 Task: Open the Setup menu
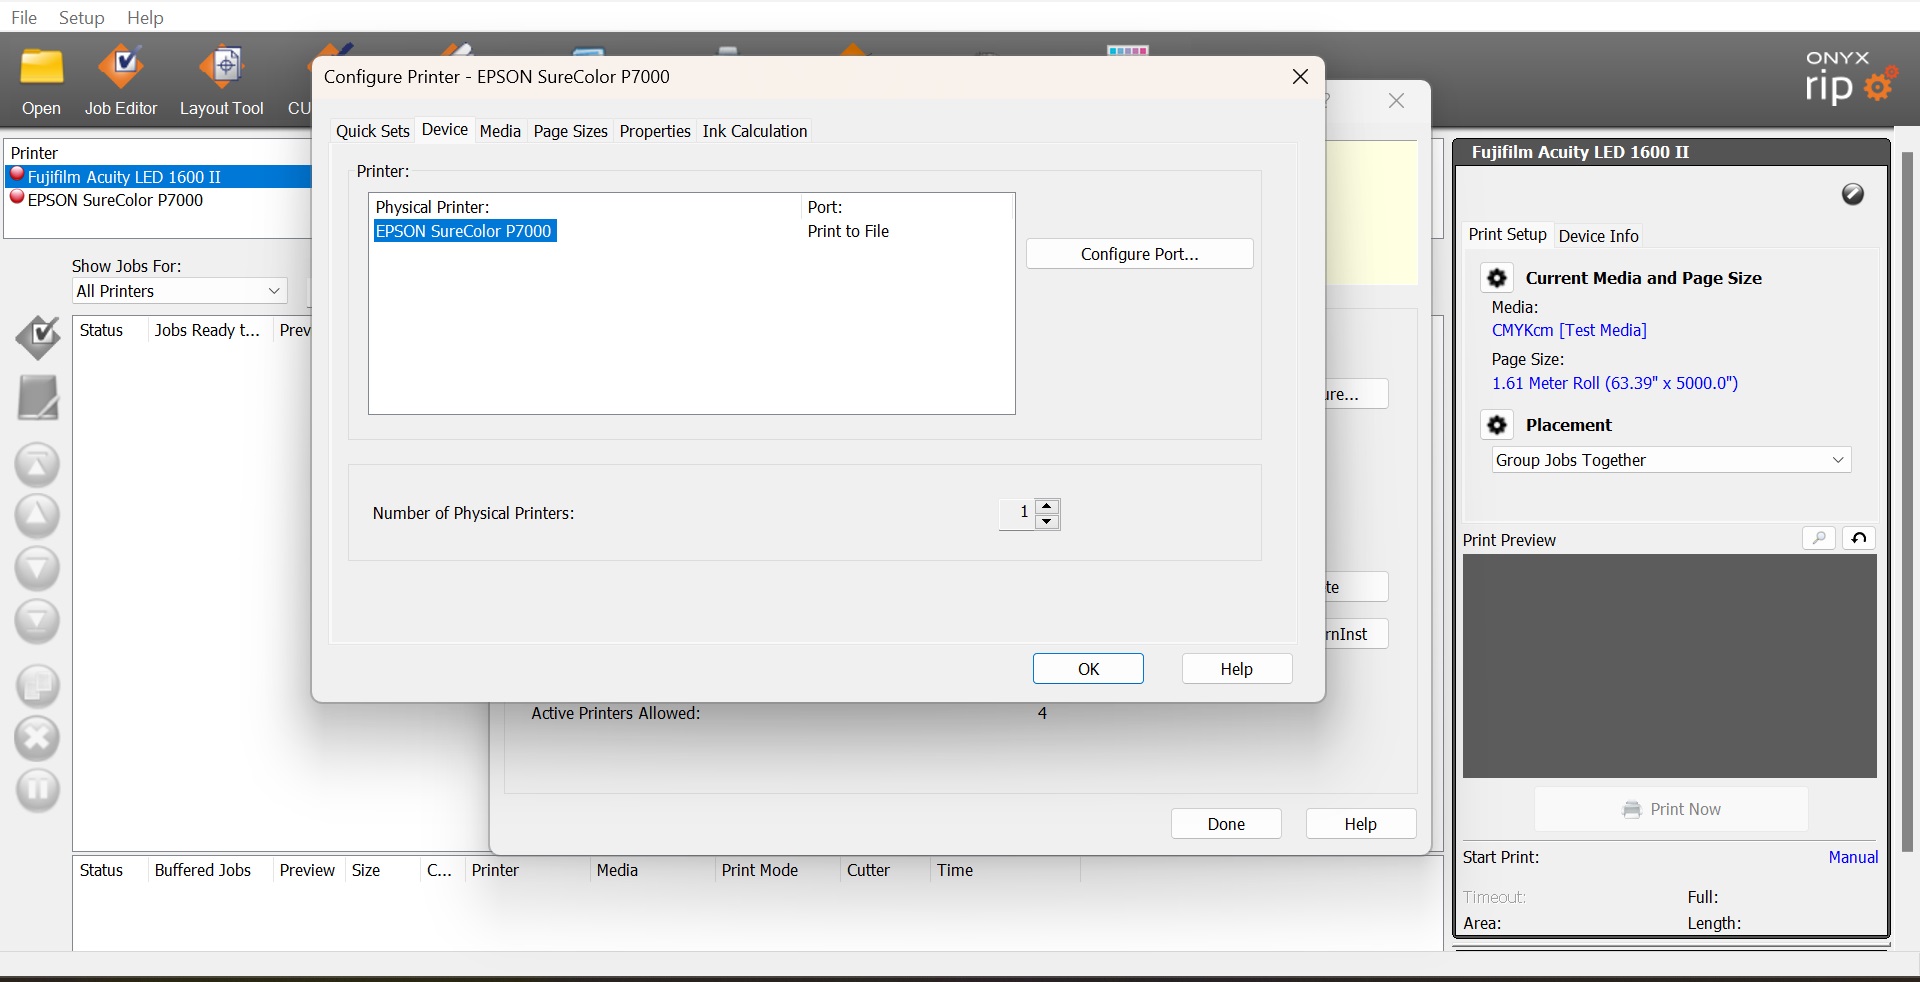82,17
